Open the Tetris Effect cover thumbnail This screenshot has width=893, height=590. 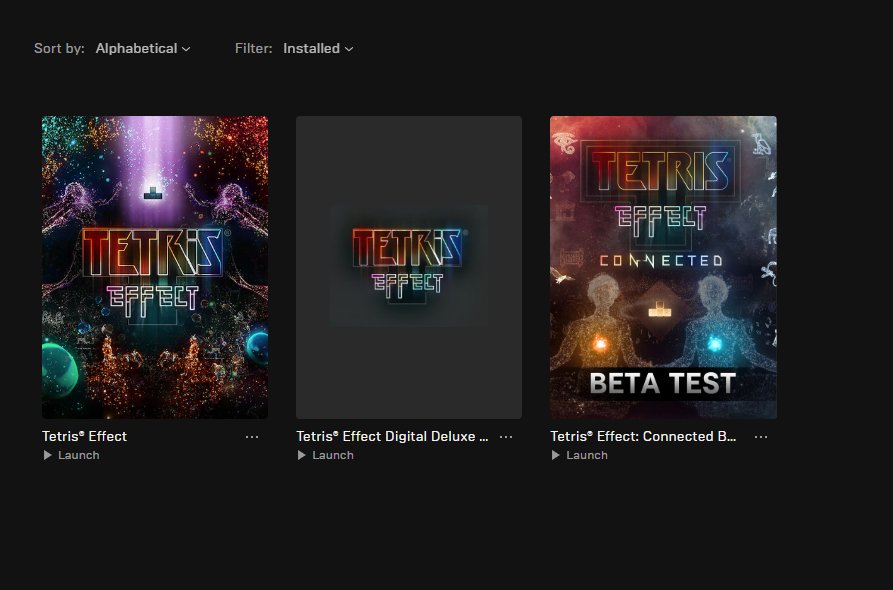[155, 267]
